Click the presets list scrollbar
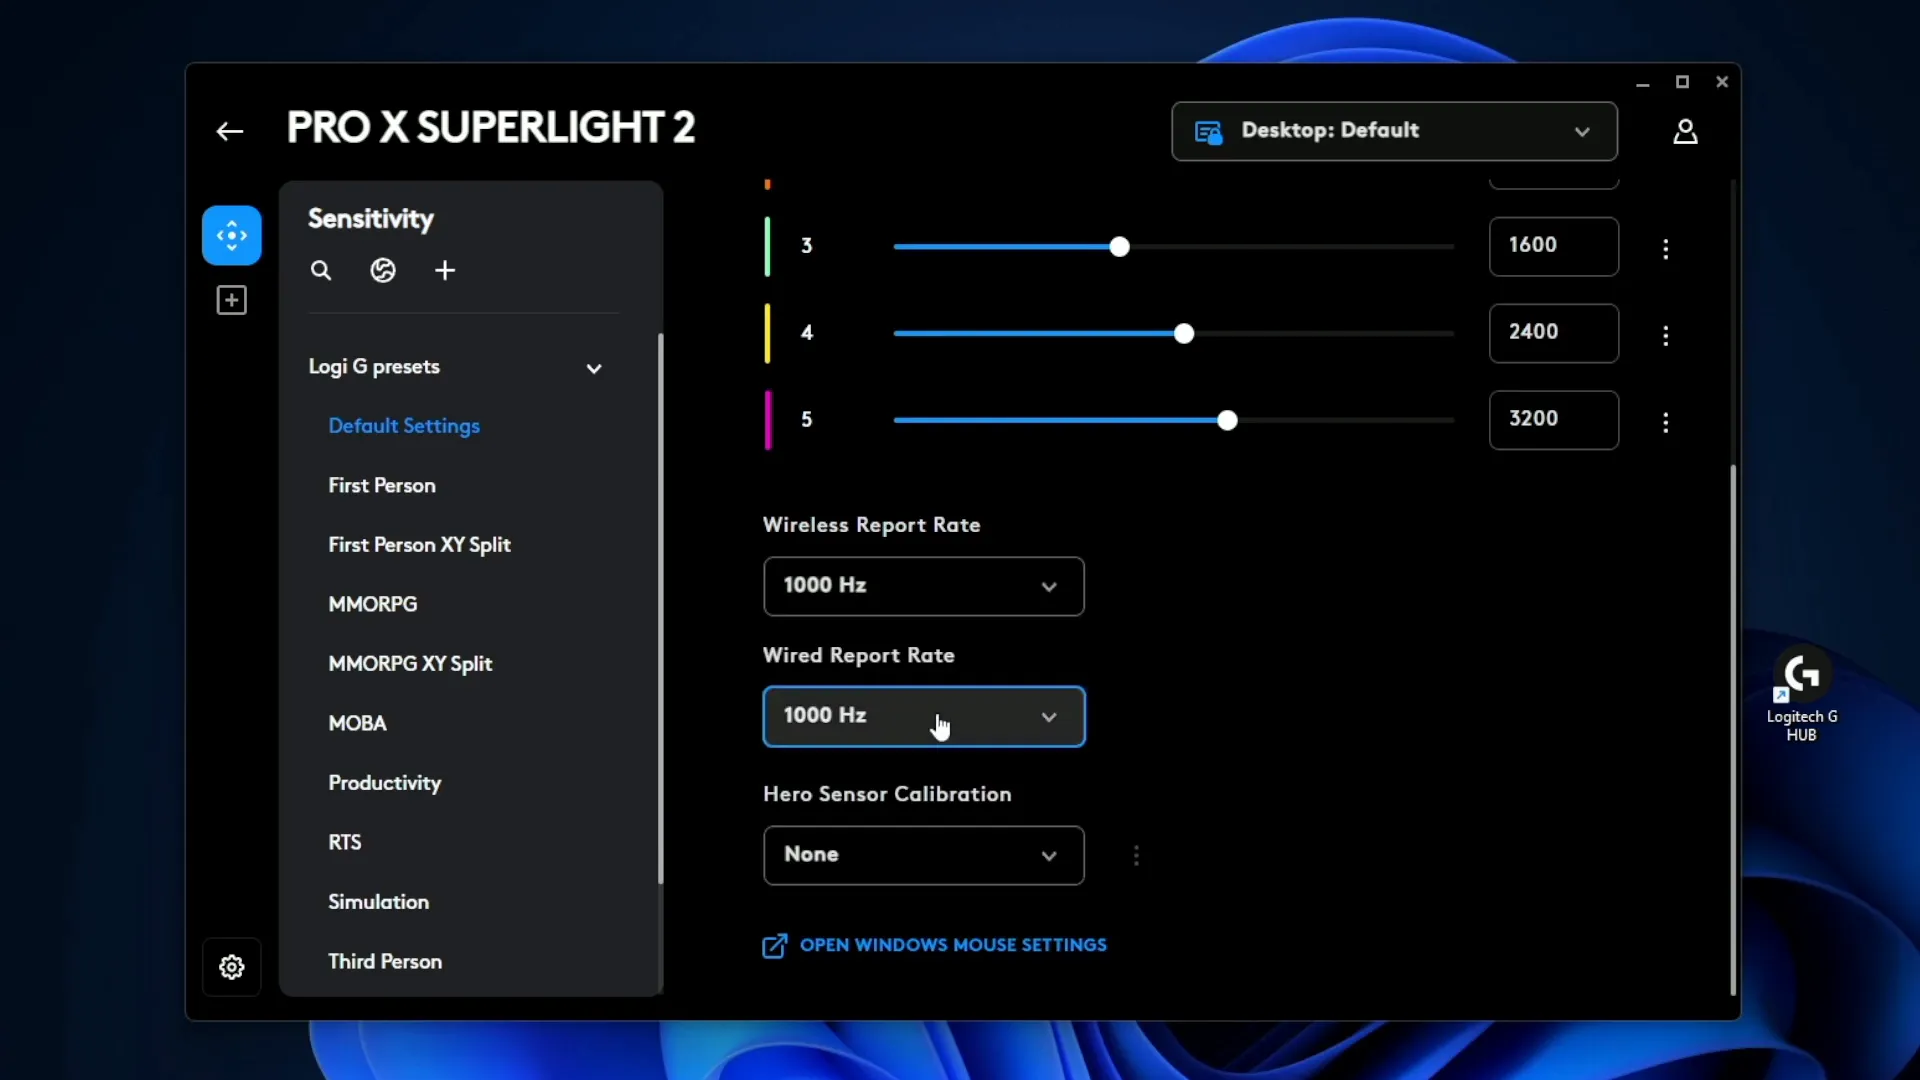The height and width of the screenshot is (1080, 1920). [x=660, y=608]
